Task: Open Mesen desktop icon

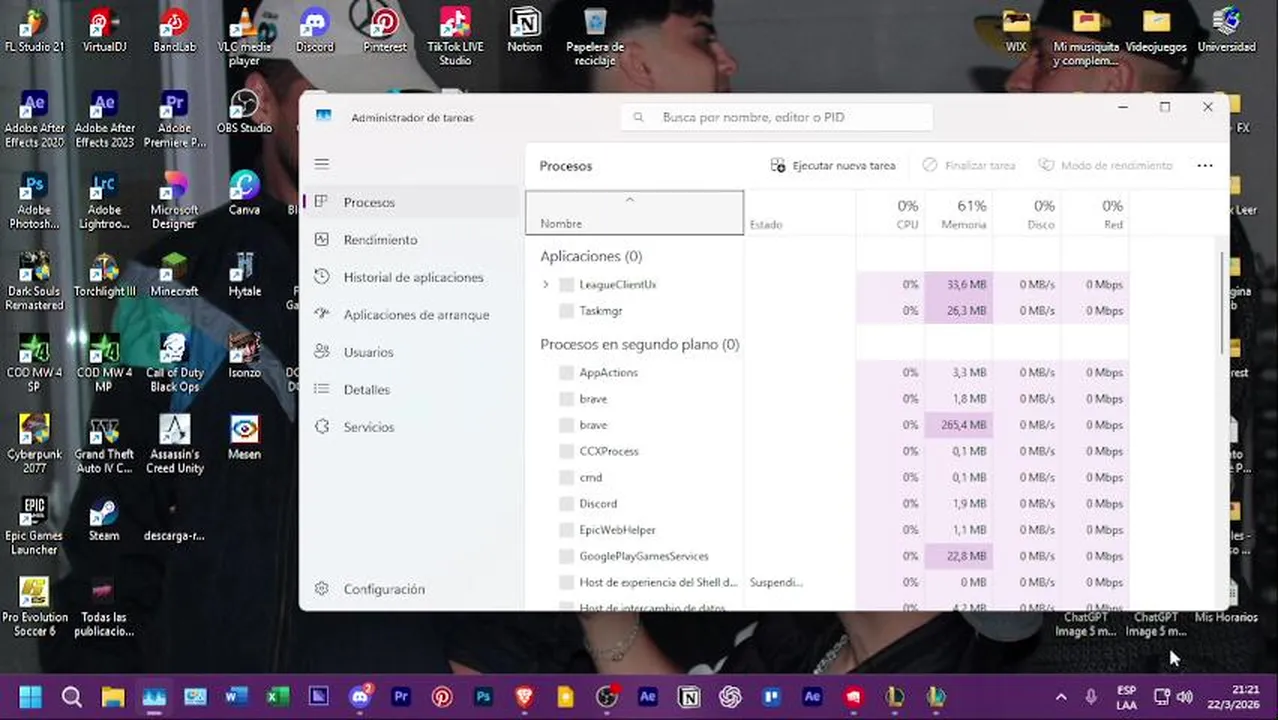Action: tap(244, 438)
